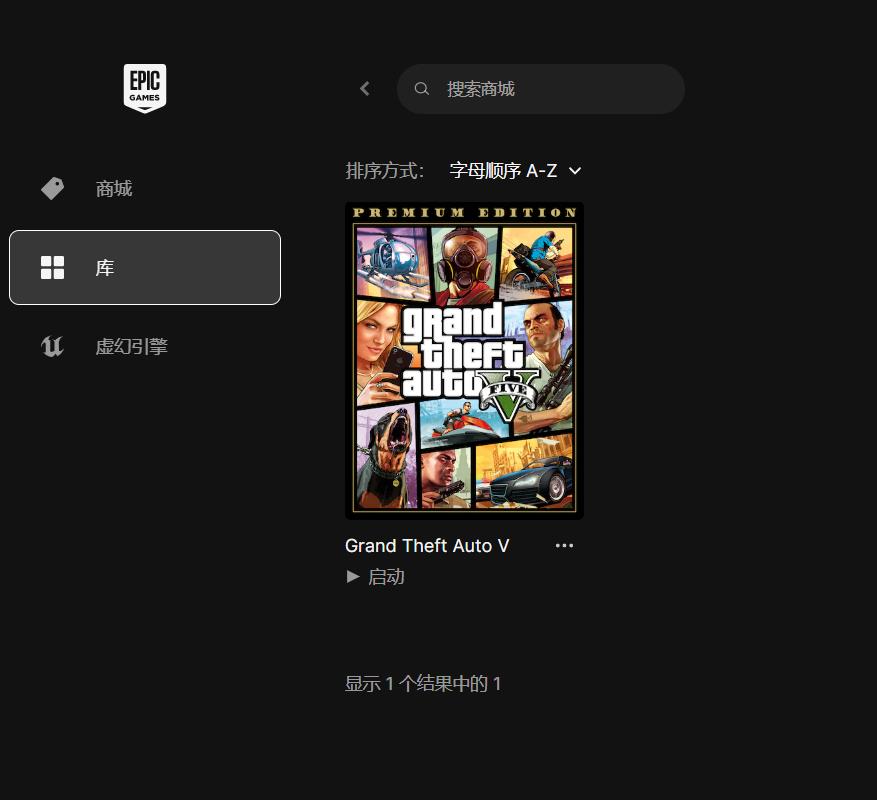Click the Grand Theft Auto V title link
The image size is (877, 800).
pyautogui.click(x=427, y=545)
